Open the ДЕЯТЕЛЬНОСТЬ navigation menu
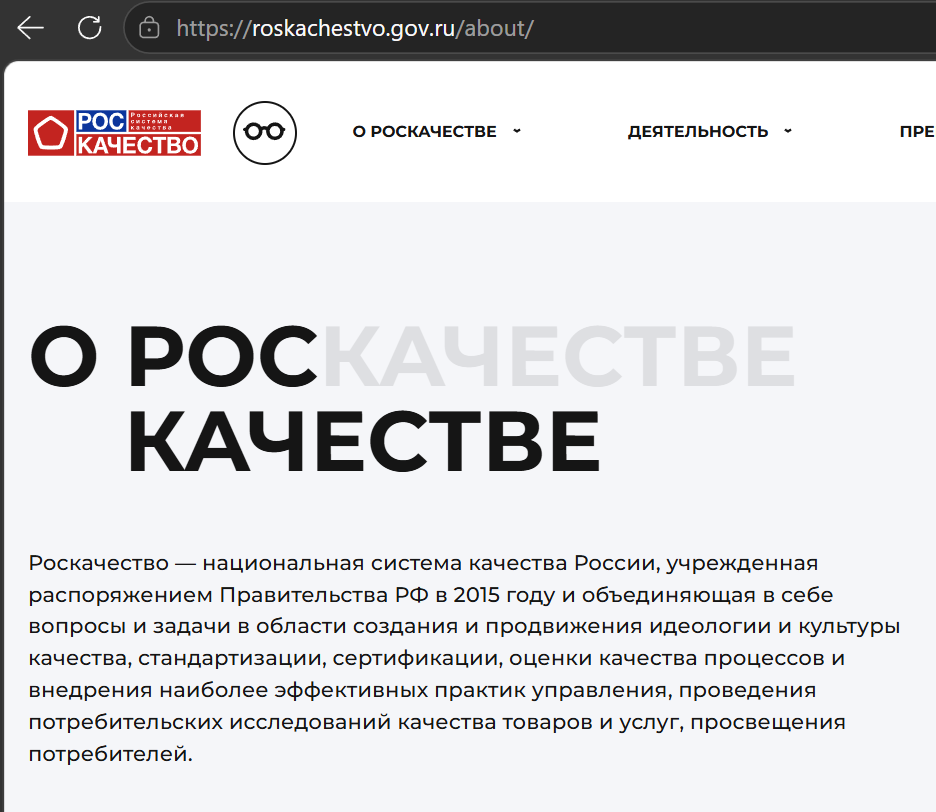This screenshot has width=936, height=812. coord(698,131)
